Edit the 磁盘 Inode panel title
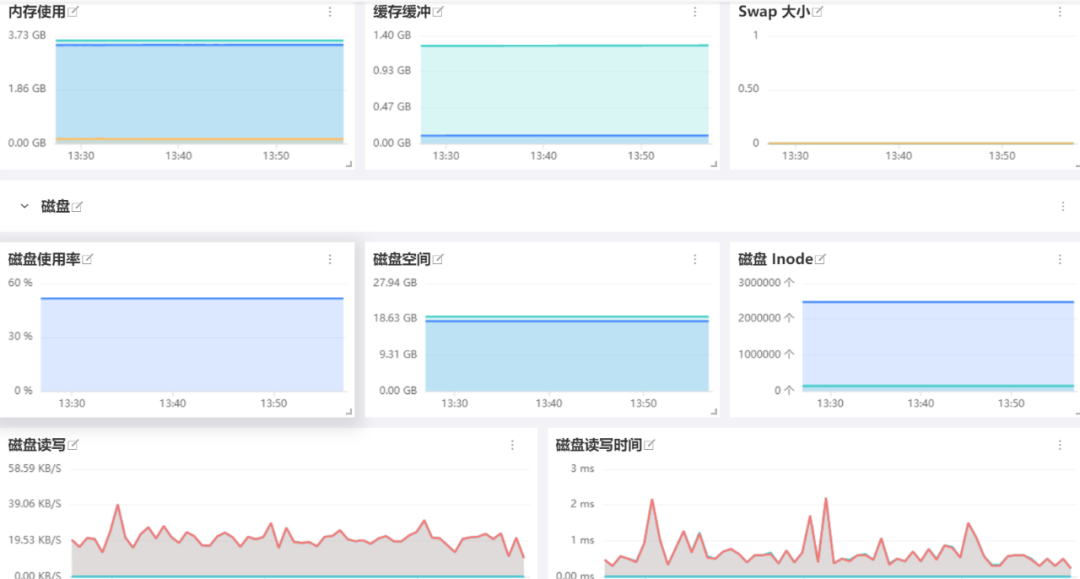1080x579 pixels. (x=820, y=259)
